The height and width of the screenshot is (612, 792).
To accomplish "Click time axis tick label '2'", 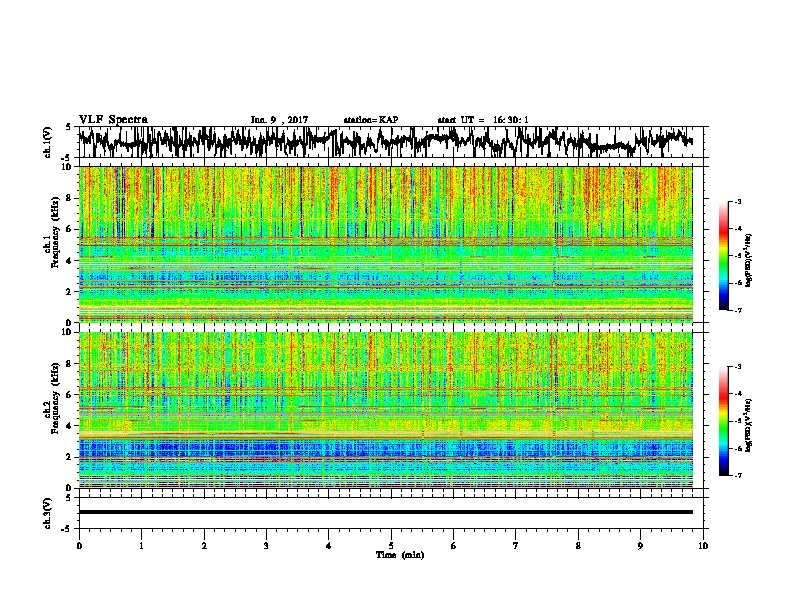I will [x=204, y=546].
